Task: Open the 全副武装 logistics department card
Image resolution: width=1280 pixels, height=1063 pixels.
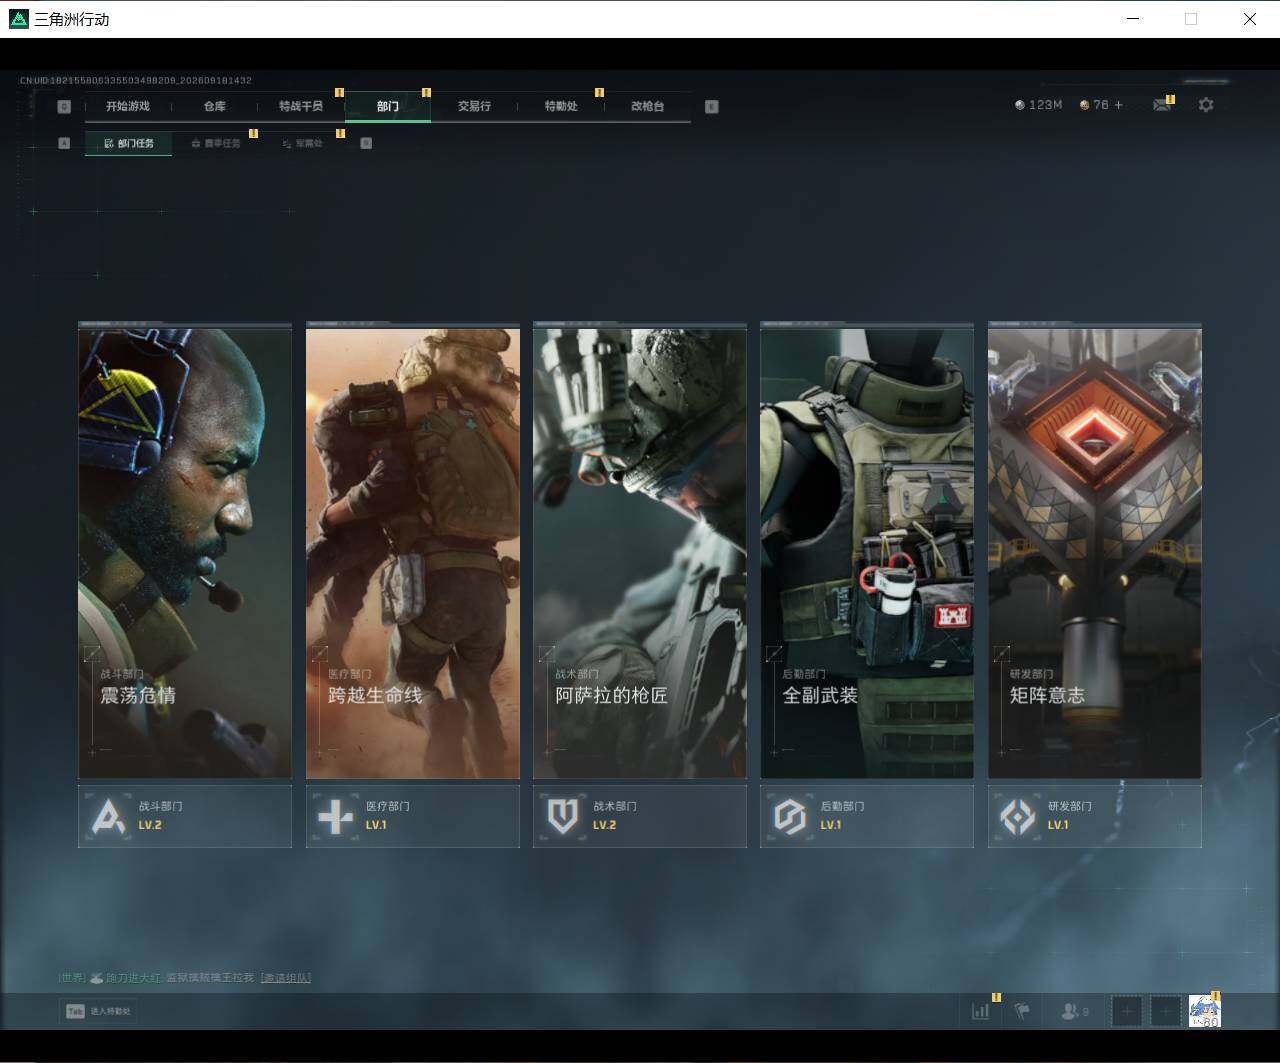Action: (x=867, y=551)
